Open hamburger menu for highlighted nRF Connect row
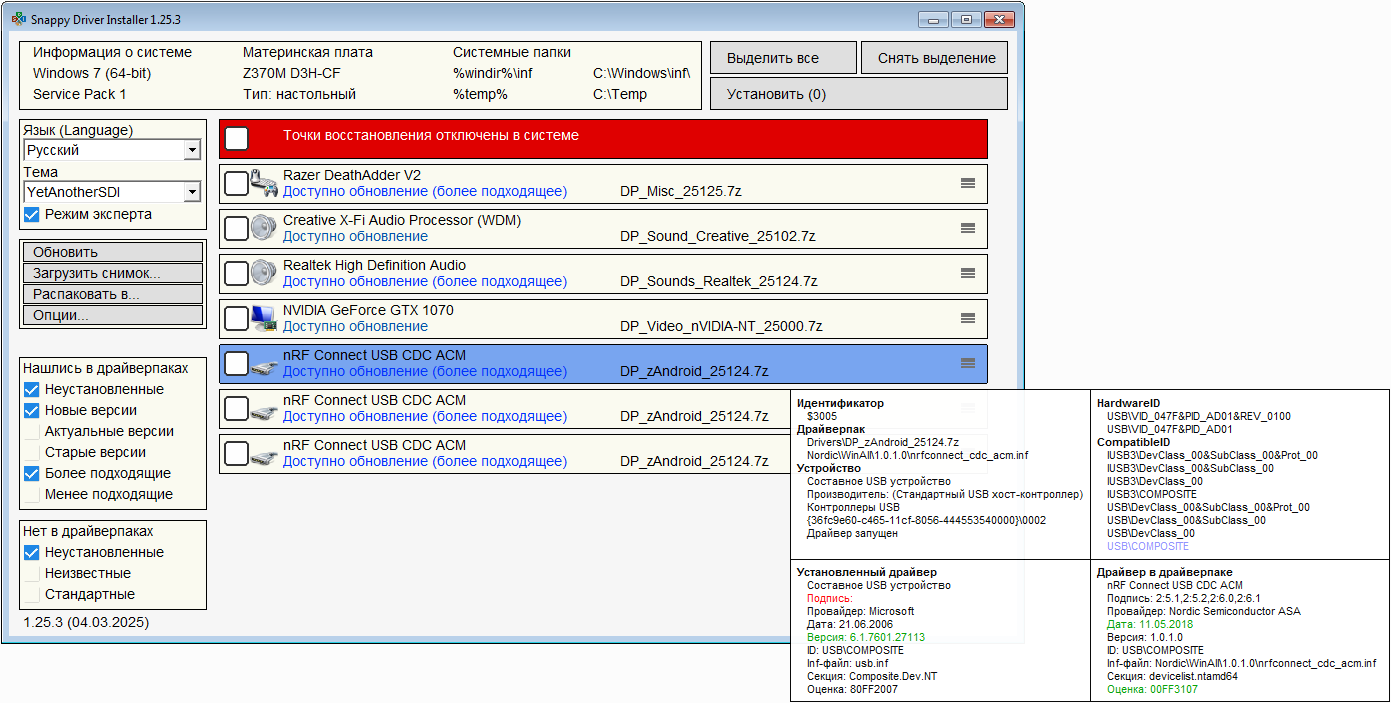Screen dimensions: 1391x703 [967, 363]
